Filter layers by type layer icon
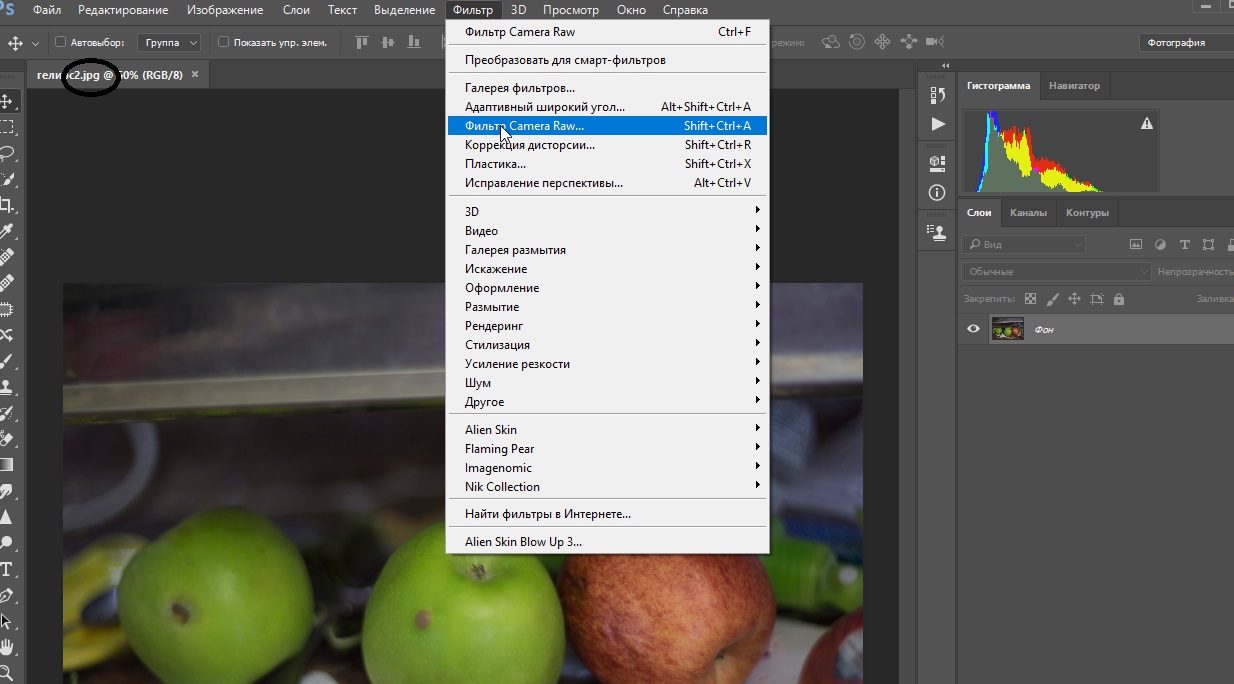 [x=1185, y=244]
